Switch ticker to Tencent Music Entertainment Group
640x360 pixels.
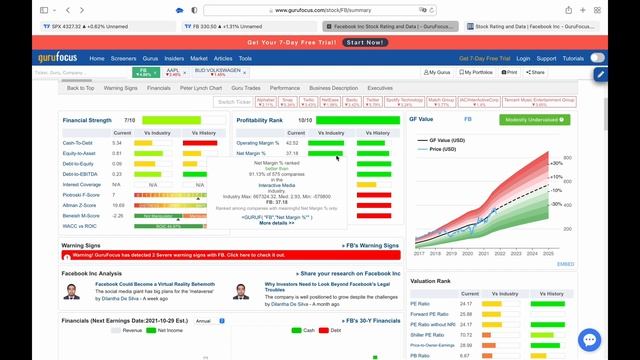click(539, 102)
